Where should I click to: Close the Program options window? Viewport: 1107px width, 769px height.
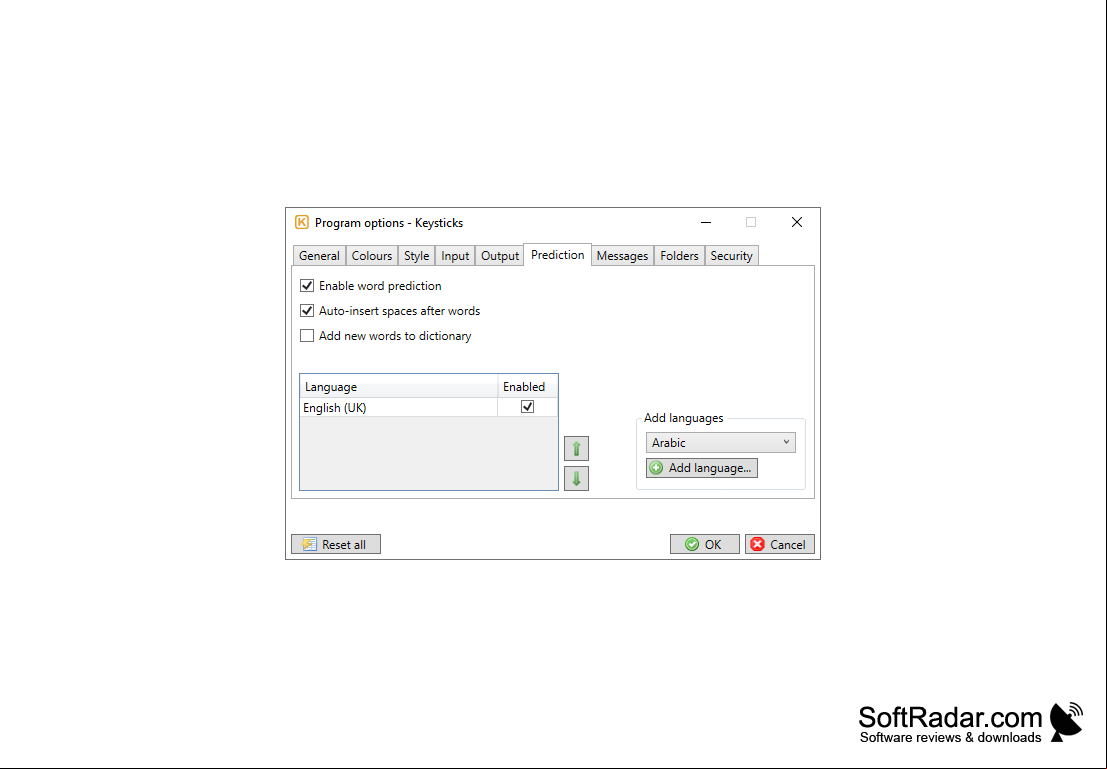tap(797, 222)
